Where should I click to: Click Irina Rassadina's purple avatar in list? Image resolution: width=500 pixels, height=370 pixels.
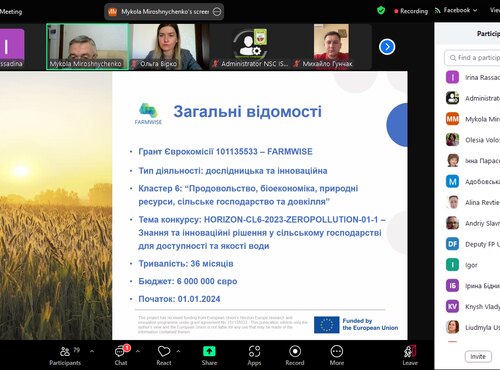pos(452,77)
